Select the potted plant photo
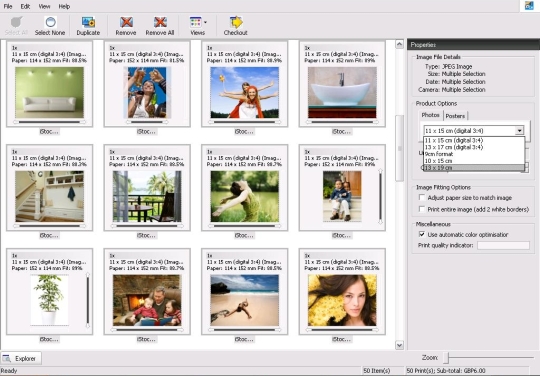540x376 pixels. click(x=50, y=300)
